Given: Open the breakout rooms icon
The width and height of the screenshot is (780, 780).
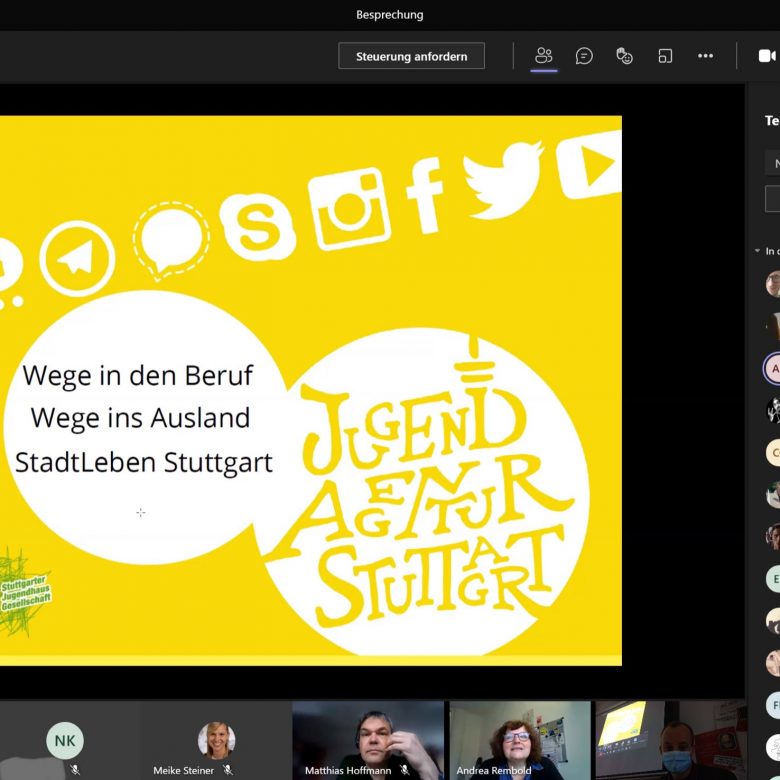Looking at the screenshot, I should (665, 56).
